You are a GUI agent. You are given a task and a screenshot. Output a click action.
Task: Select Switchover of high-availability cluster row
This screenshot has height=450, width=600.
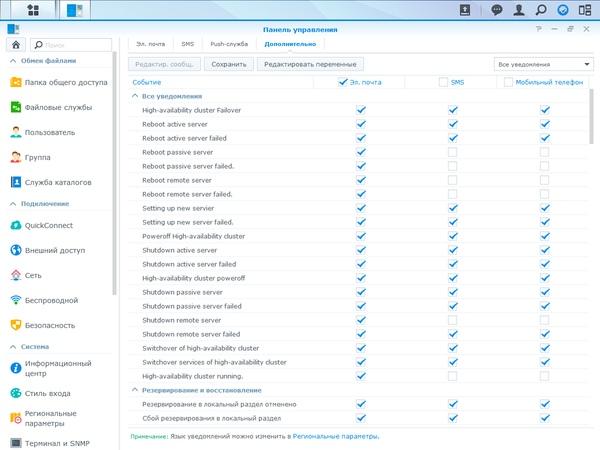point(358,348)
